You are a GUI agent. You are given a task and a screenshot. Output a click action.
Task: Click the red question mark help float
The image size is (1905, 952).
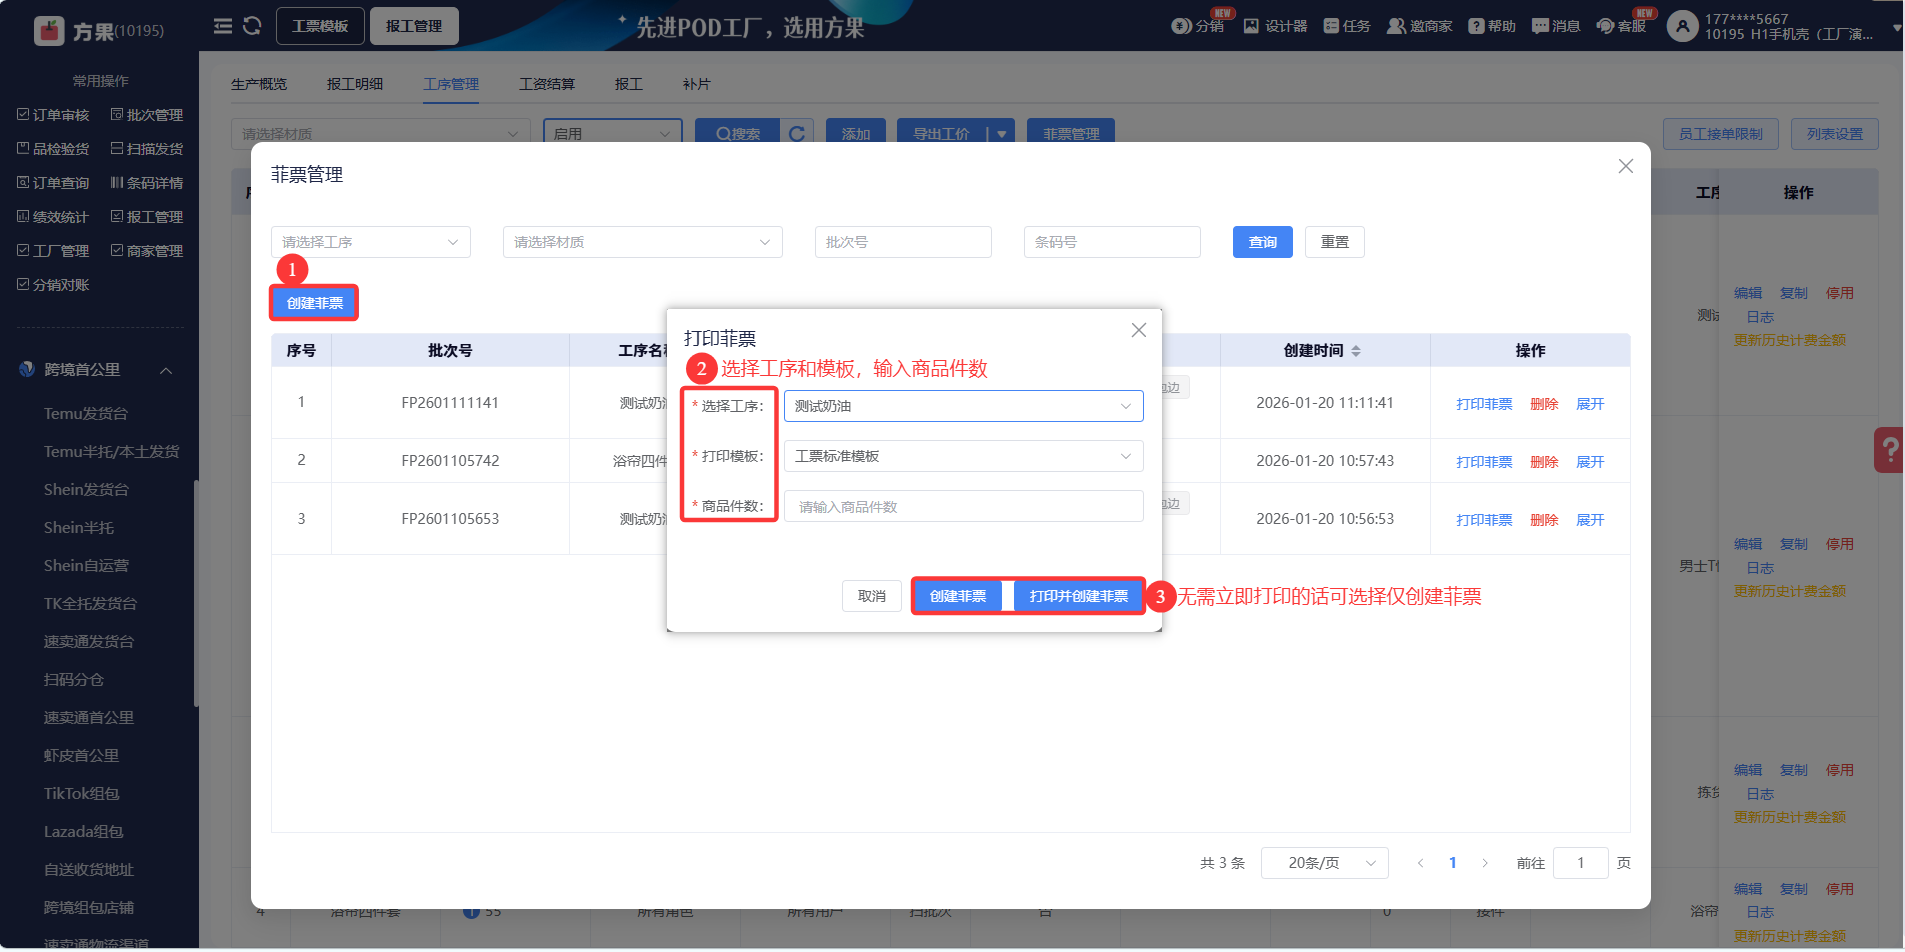point(1889,450)
